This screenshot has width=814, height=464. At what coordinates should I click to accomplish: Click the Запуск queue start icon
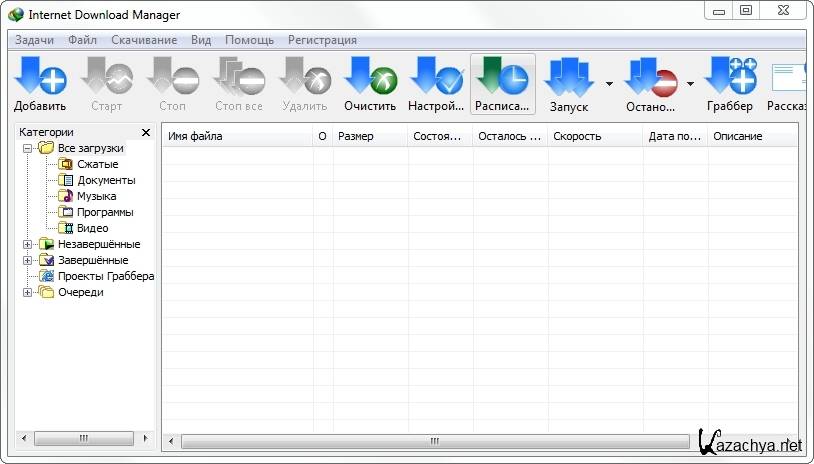click(x=569, y=78)
